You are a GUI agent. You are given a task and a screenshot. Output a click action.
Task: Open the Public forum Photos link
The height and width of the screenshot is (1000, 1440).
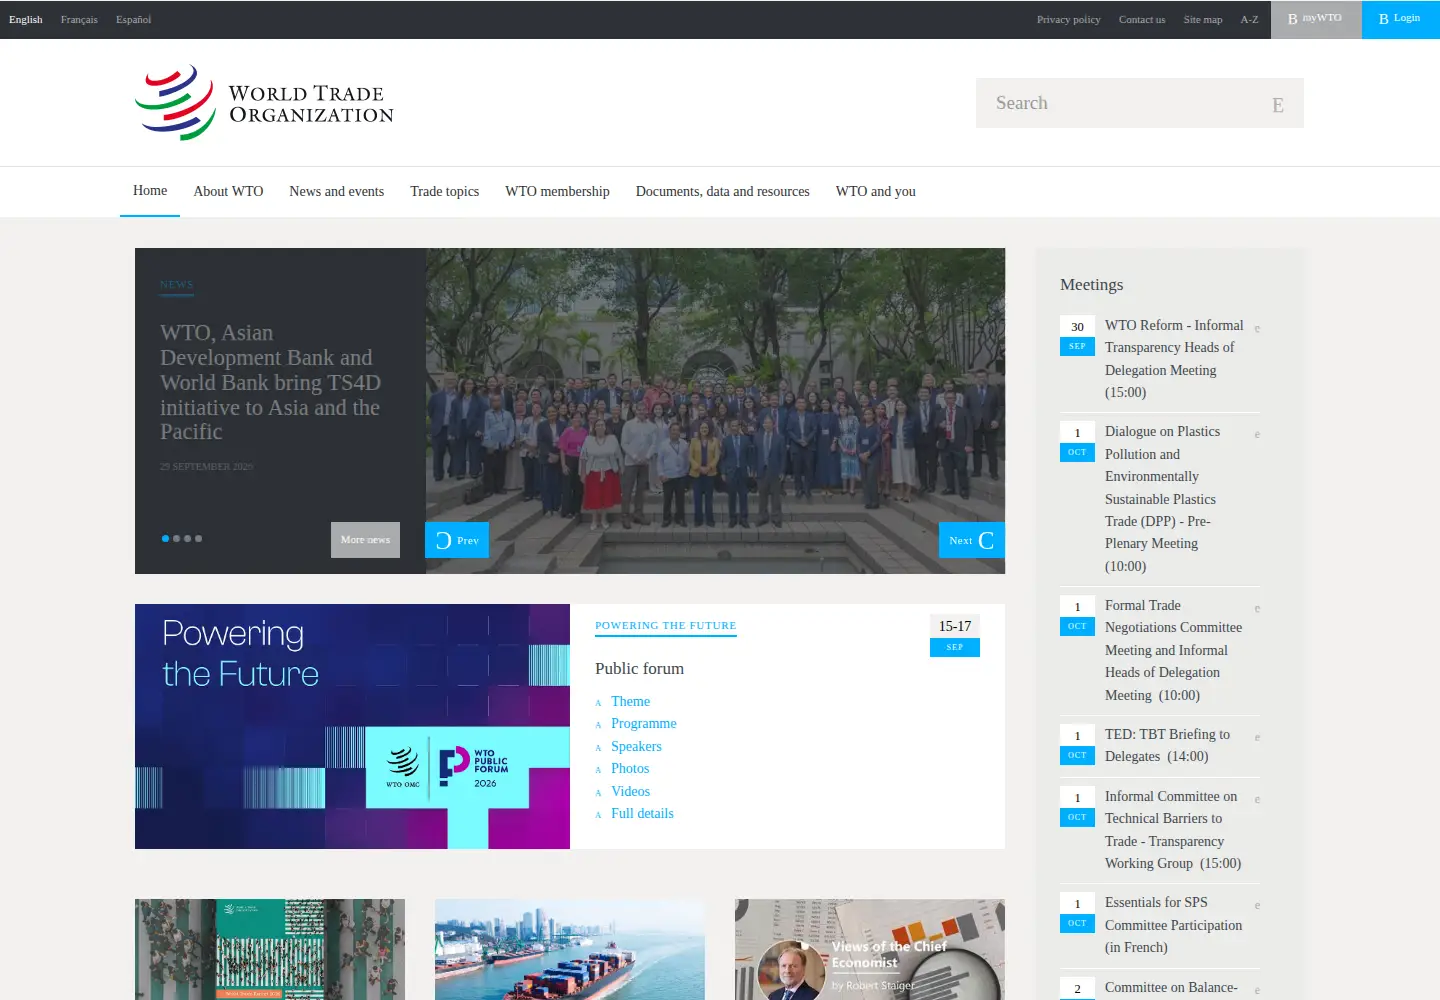(630, 769)
